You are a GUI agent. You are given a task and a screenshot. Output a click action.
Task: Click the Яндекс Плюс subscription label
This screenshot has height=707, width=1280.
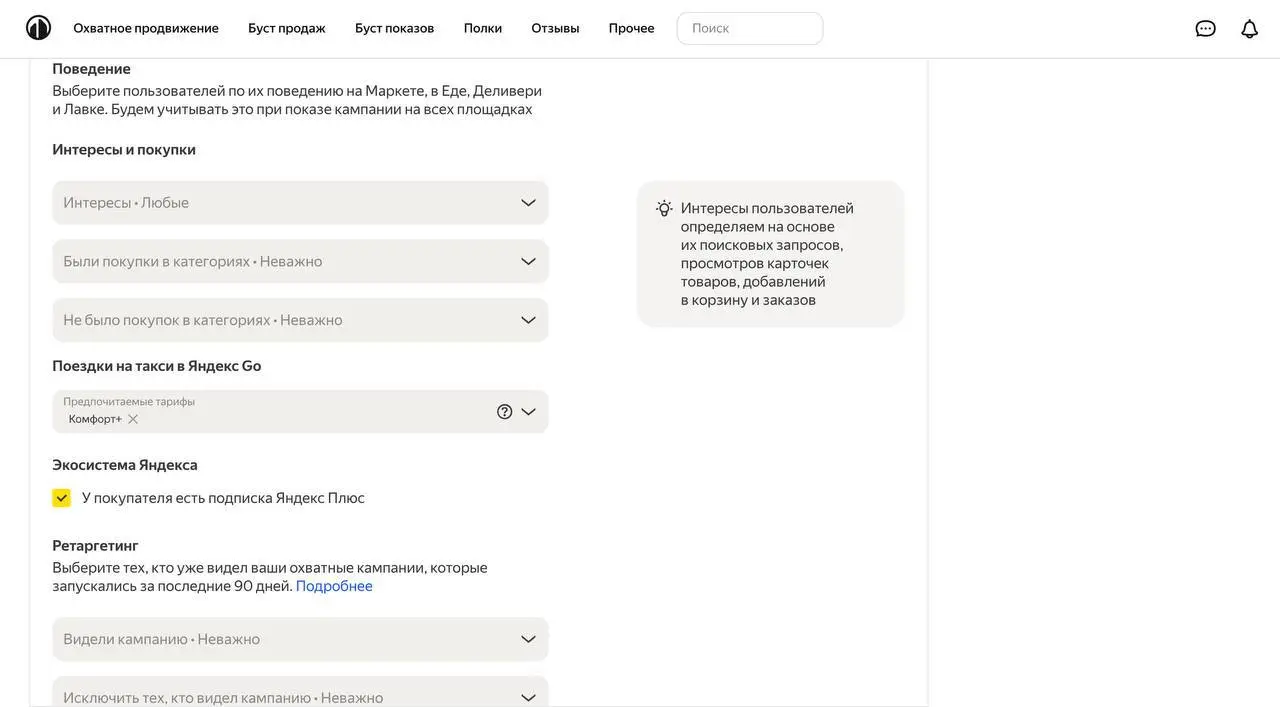(x=223, y=498)
